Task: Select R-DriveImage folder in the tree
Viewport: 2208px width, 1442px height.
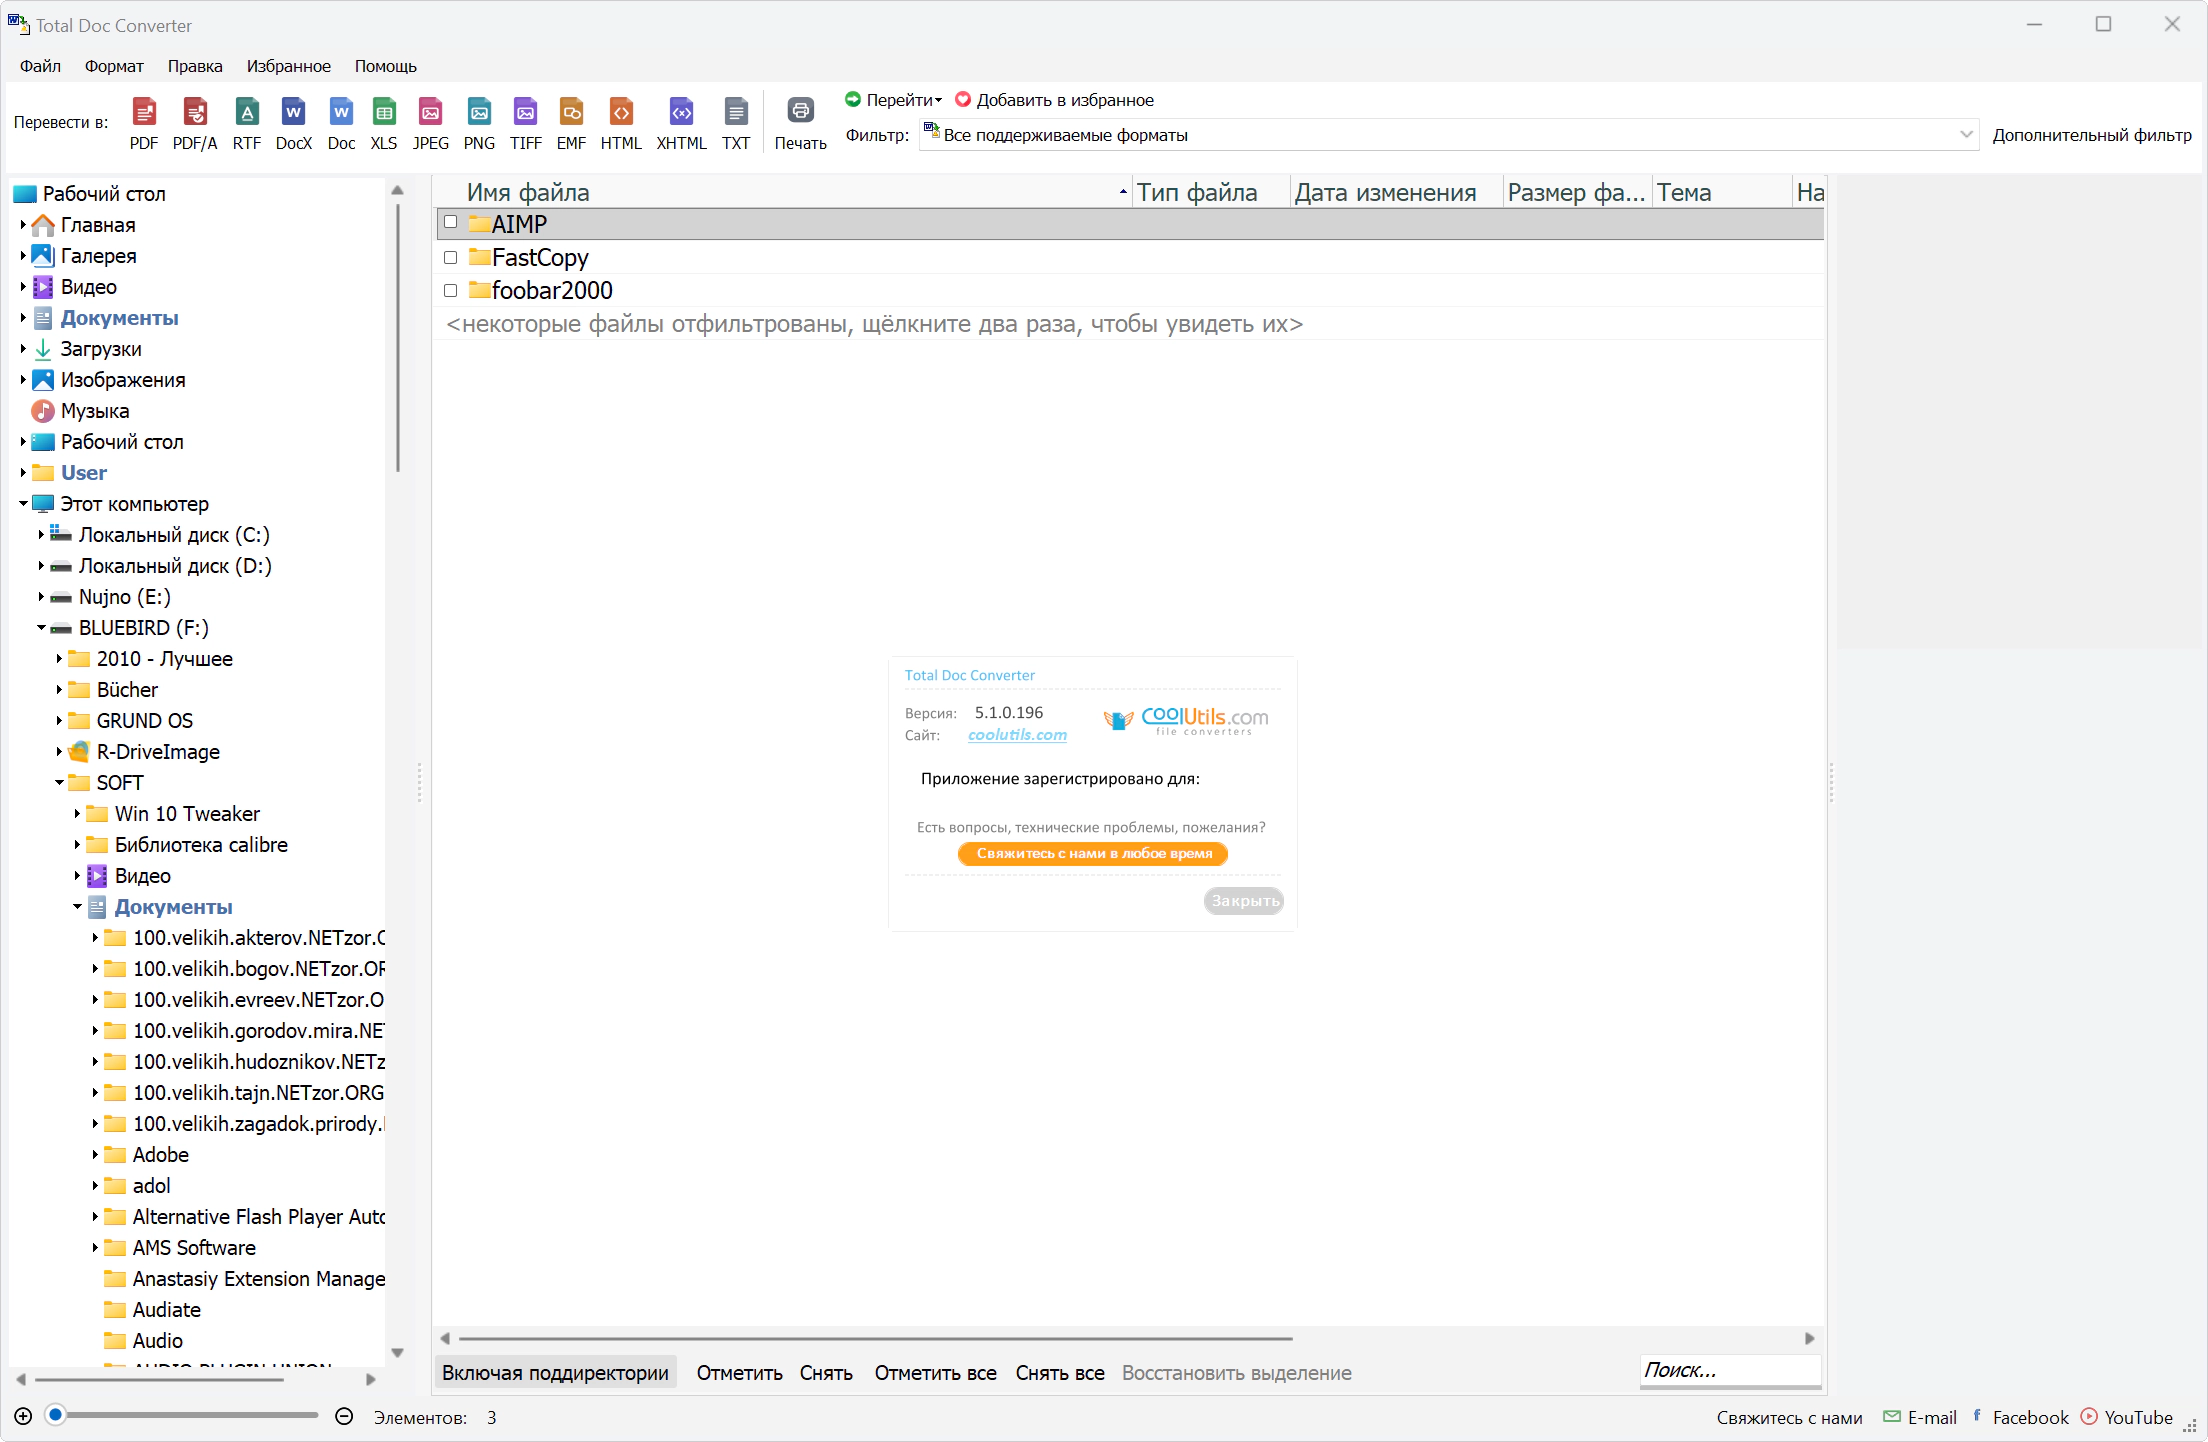Action: click(158, 752)
